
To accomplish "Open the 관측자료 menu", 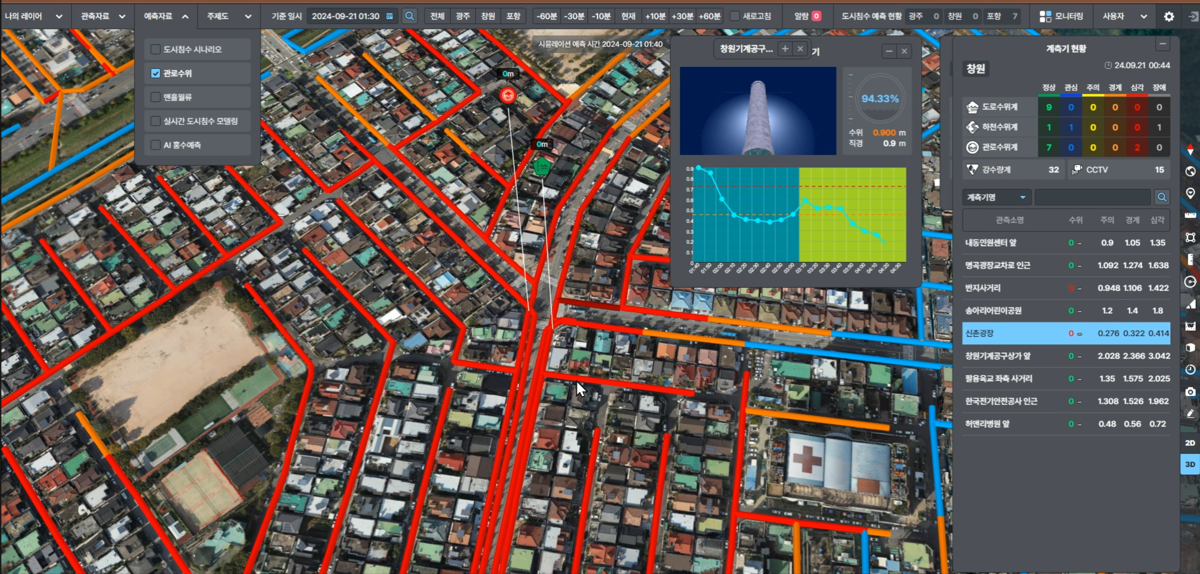I will pos(103,16).
